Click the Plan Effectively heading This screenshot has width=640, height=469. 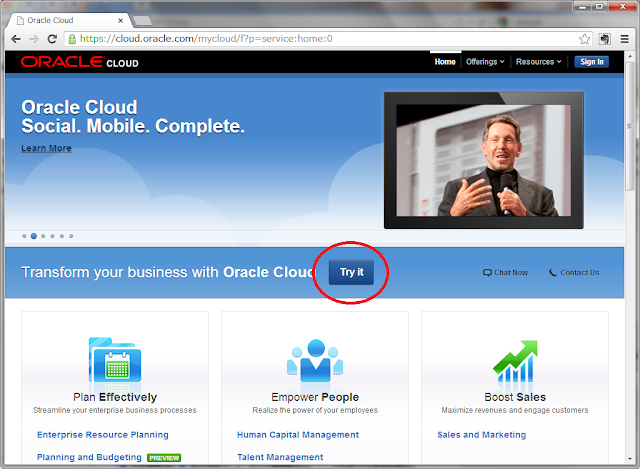(115, 397)
